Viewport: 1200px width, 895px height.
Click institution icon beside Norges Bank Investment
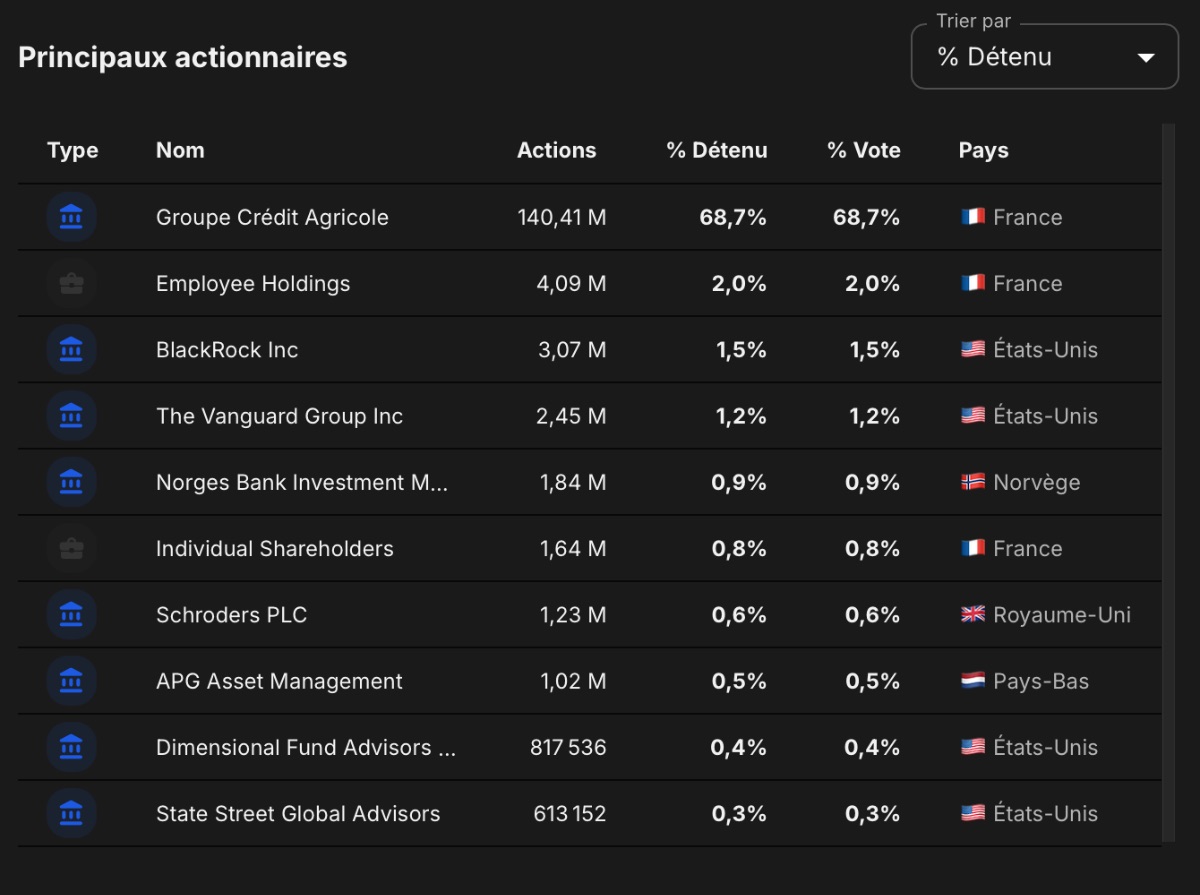click(x=71, y=482)
